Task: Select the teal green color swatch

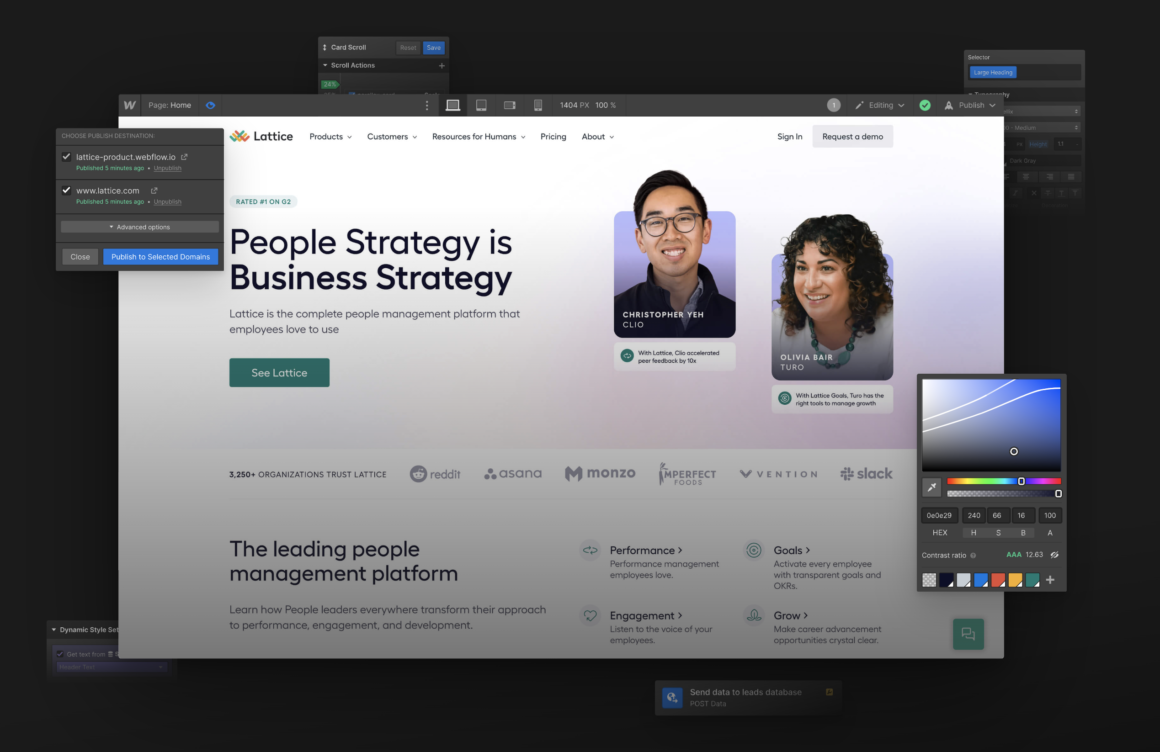Action: [1032, 580]
